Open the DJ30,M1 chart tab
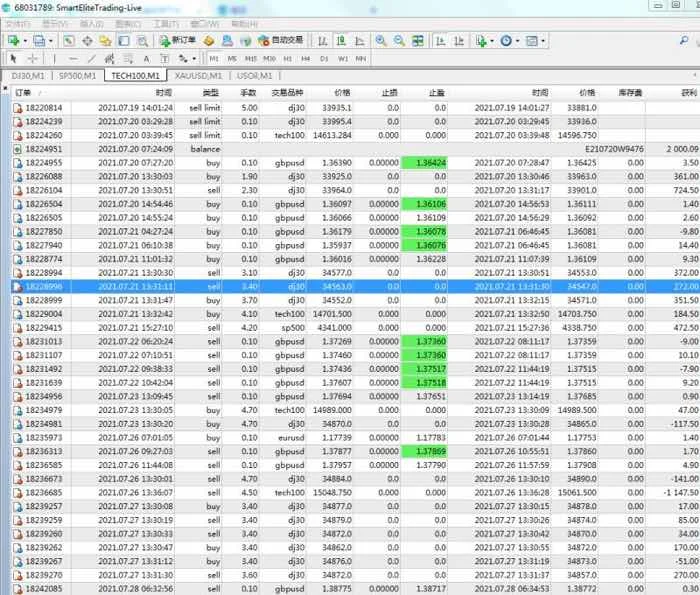This screenshot has width=700, height=595. [27, 75]
